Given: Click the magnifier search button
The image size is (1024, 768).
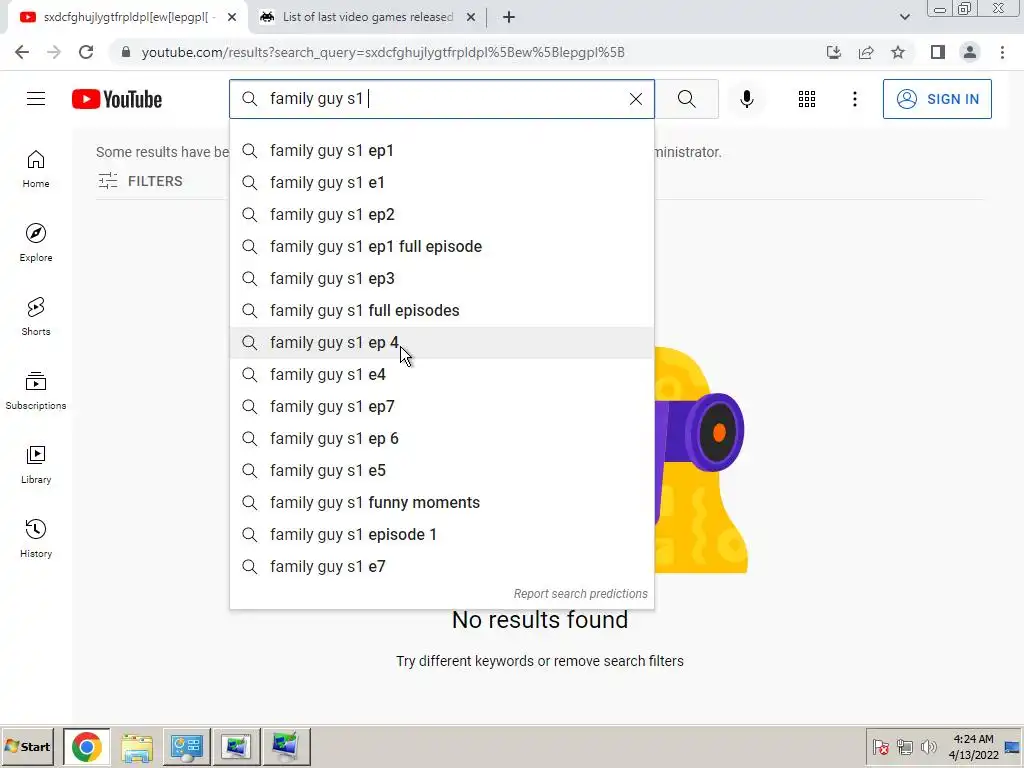Looking at the screenshot, I should click(686, 99).
